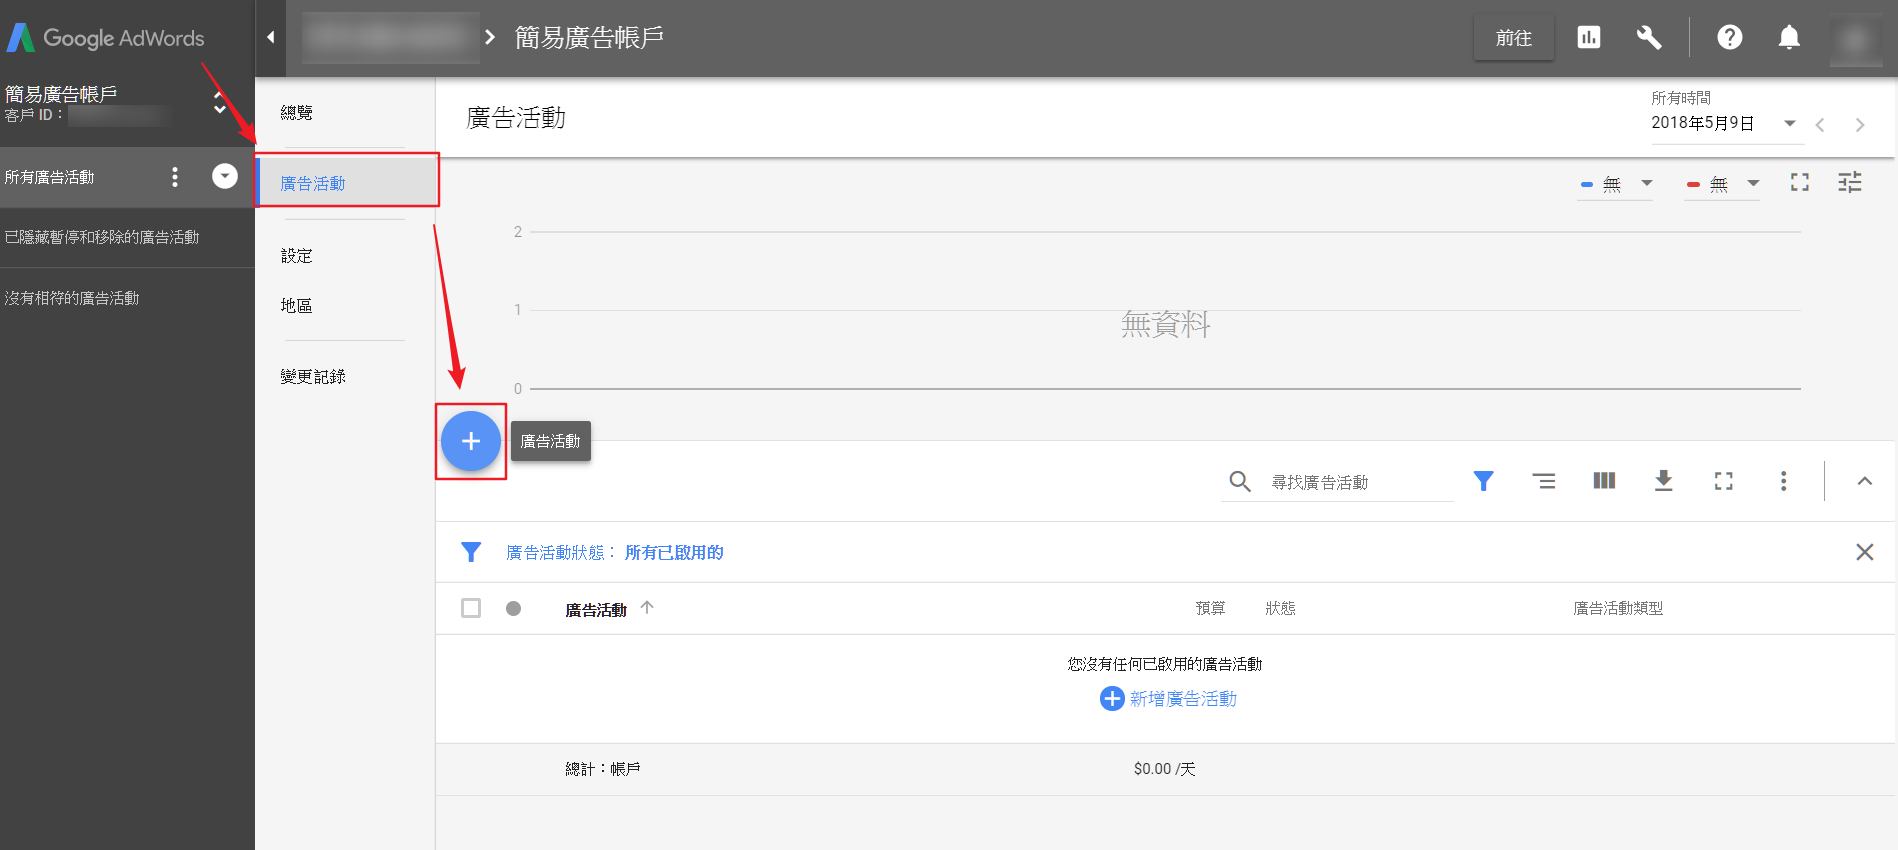Click the download table icon

pyautogui.click(x=1663, y=481)
